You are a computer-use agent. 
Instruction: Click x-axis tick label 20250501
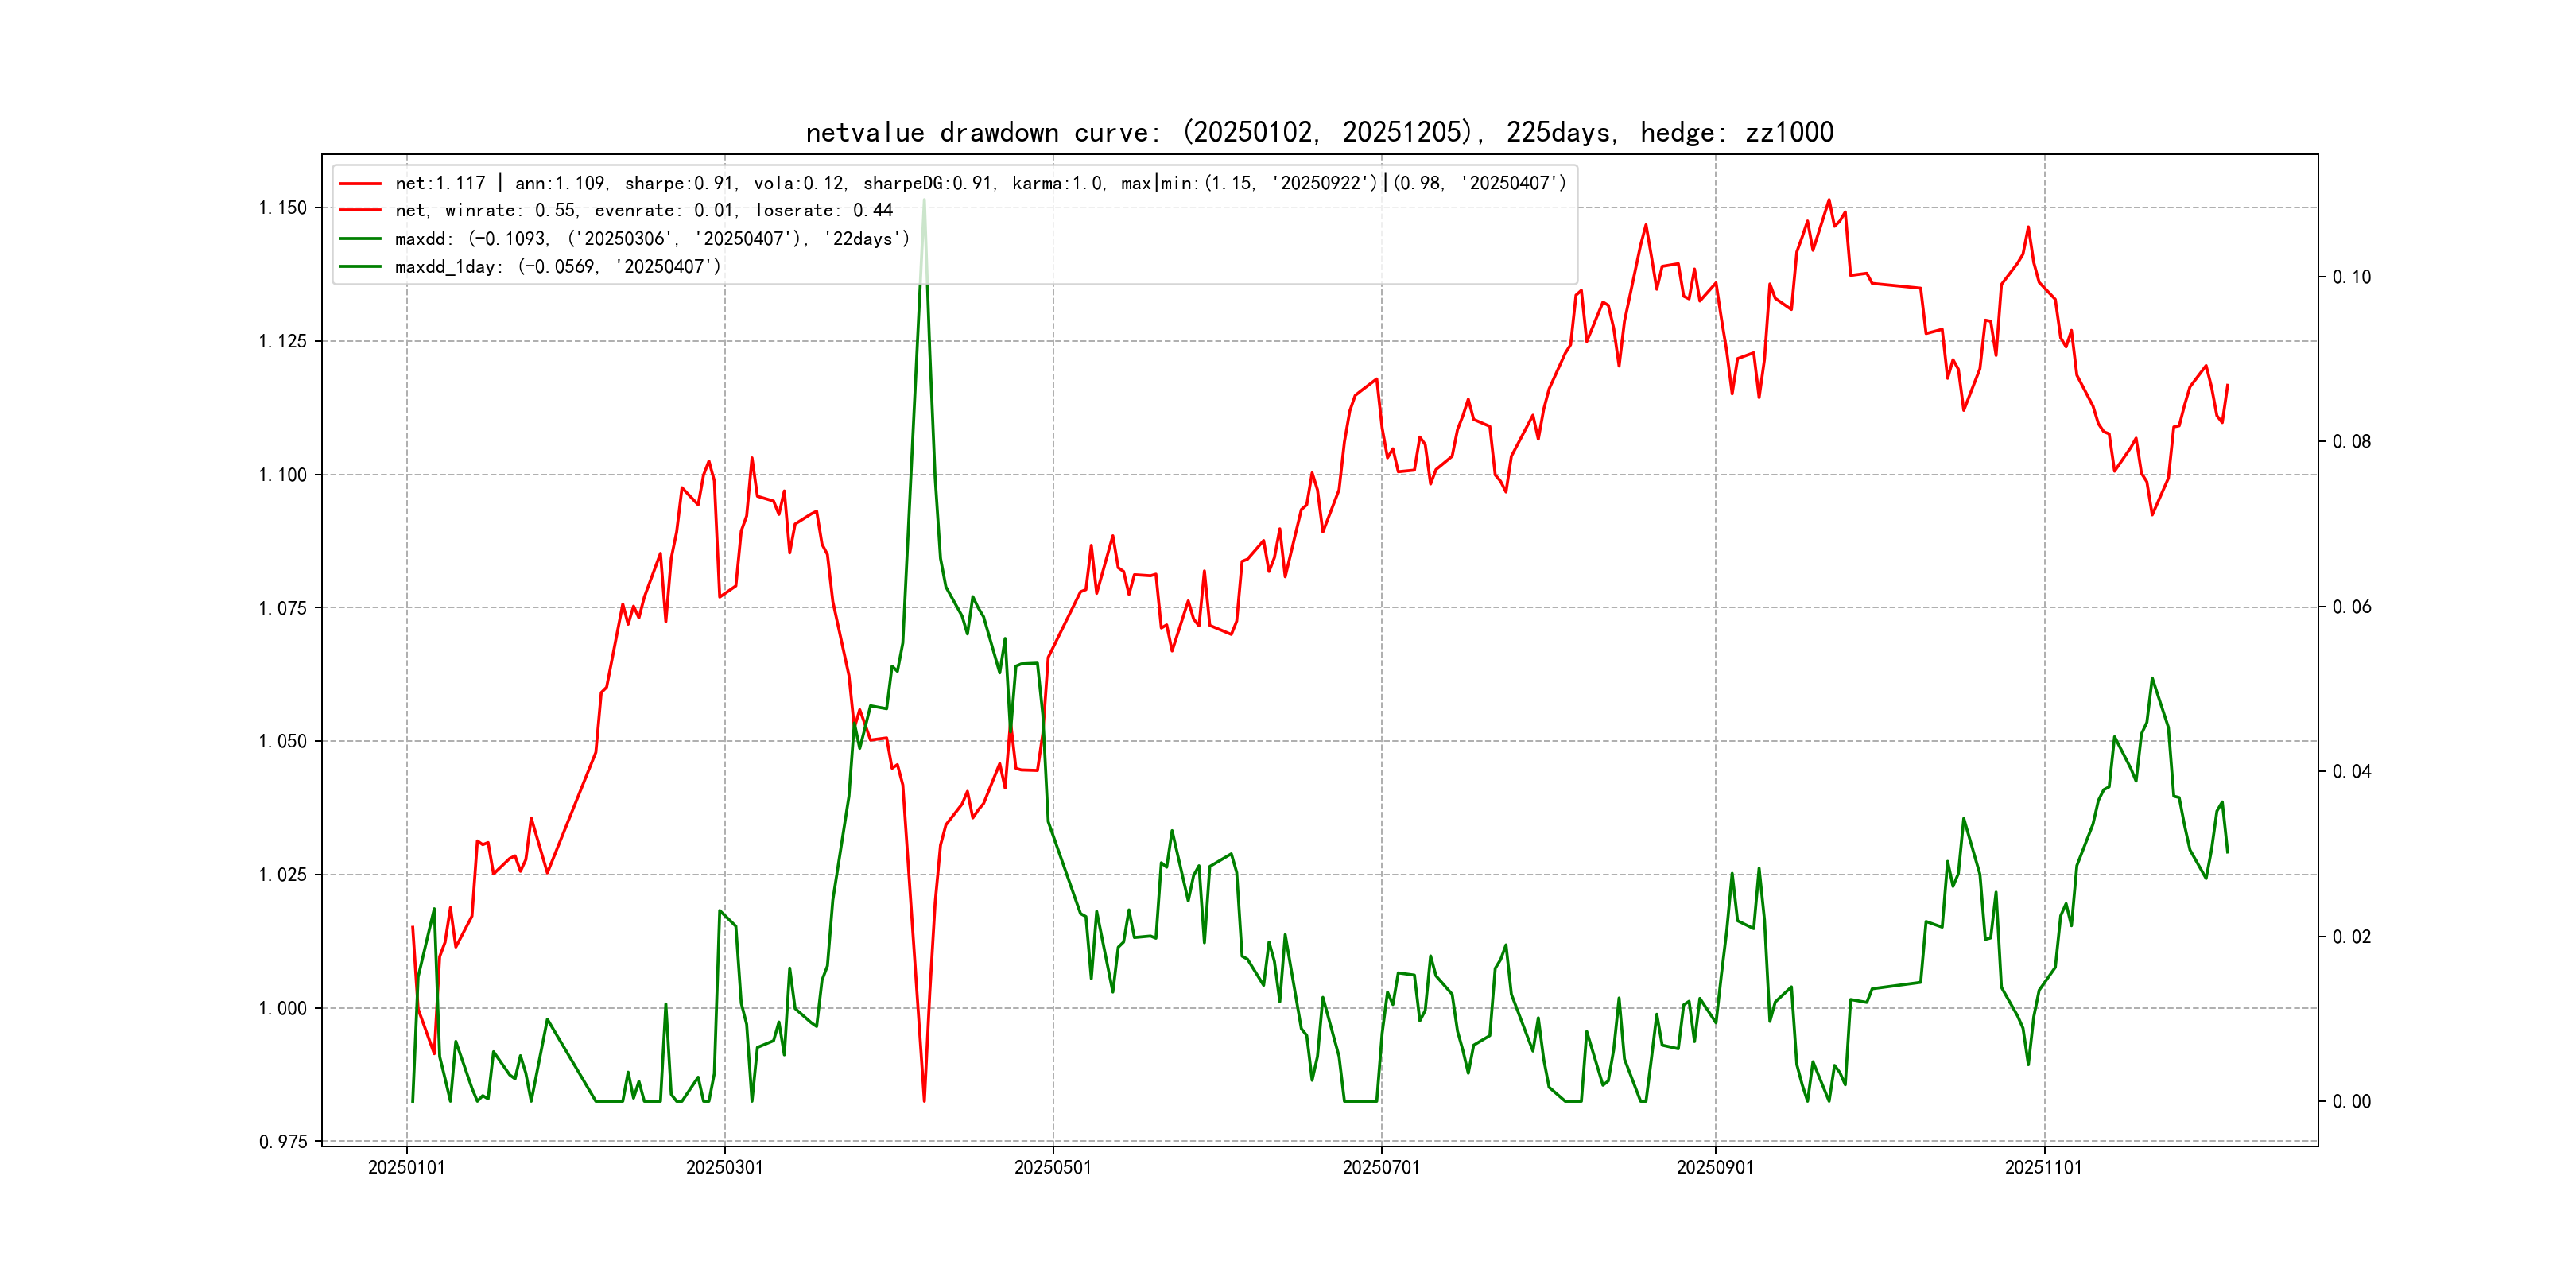1052,1167
